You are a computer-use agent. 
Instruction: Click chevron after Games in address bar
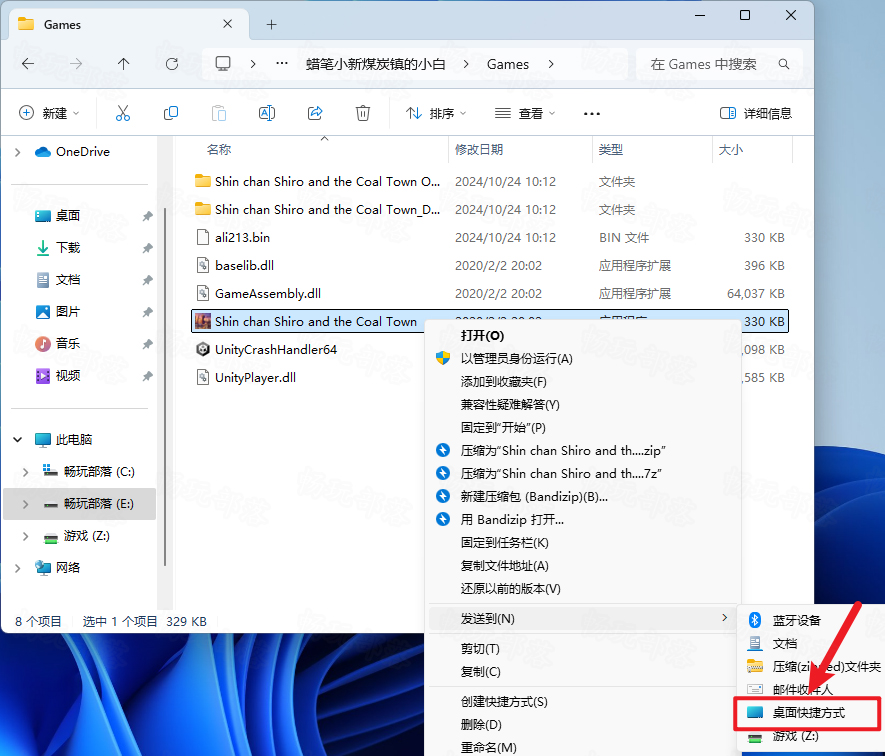[x=551, y=64]
